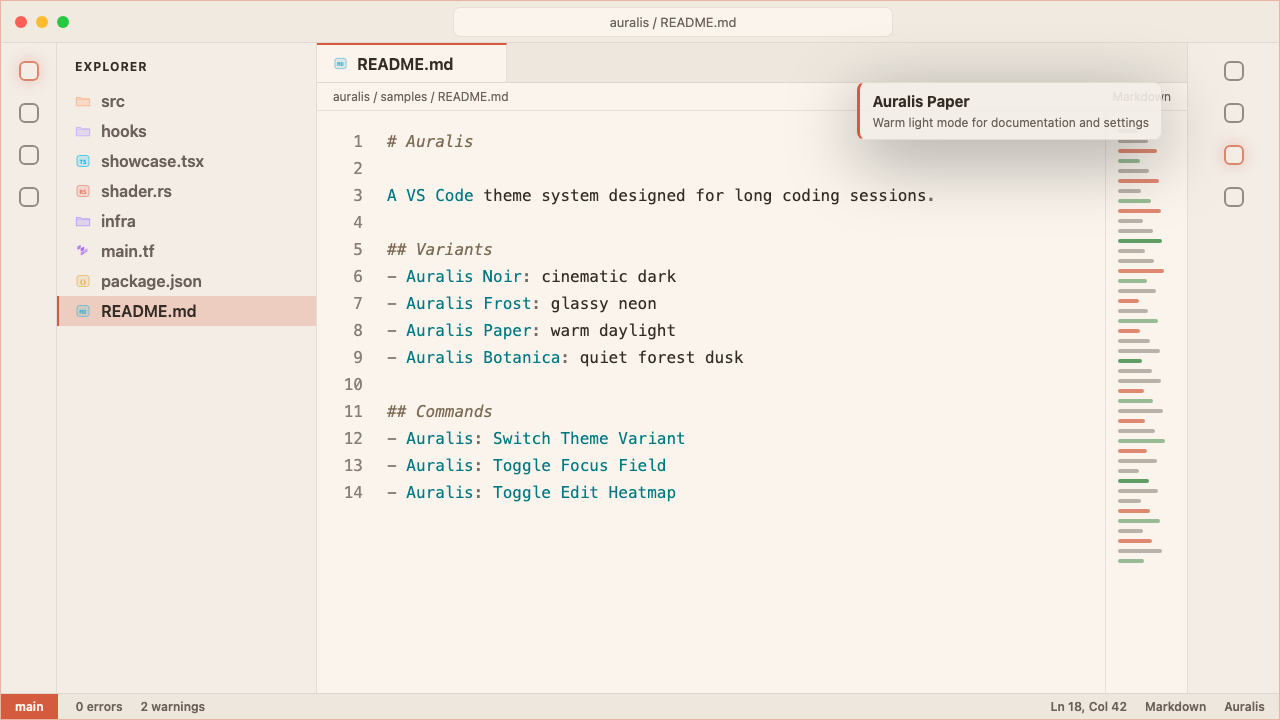
Task: Click the markdown icon in README.md tab
Action: coord(341,64)
